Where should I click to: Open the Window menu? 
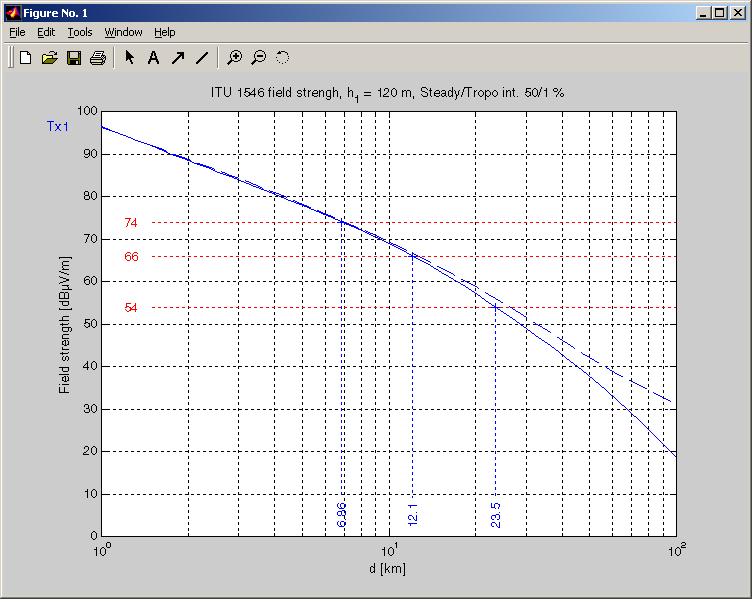coord(123,32)
